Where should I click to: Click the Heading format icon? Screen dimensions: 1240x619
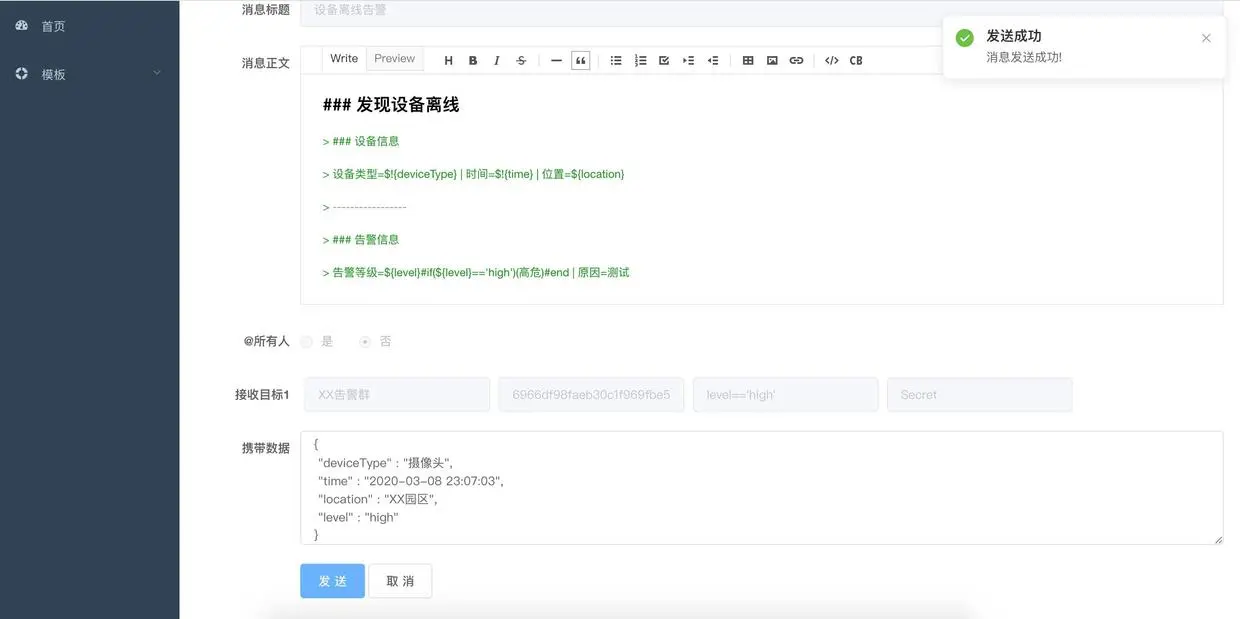pos(448,61)
